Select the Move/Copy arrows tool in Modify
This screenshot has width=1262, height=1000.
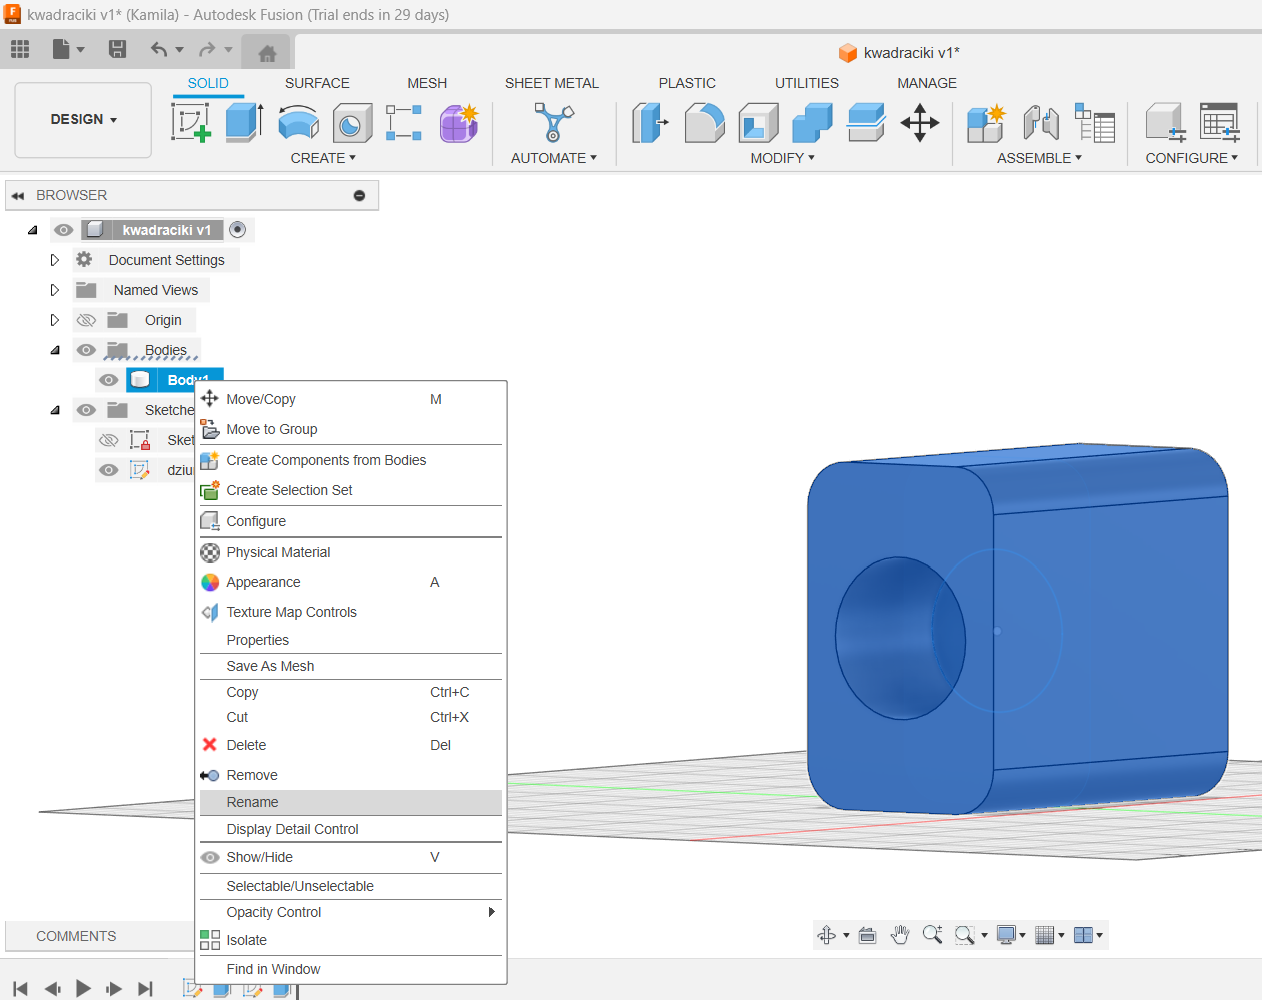[920, 123]
